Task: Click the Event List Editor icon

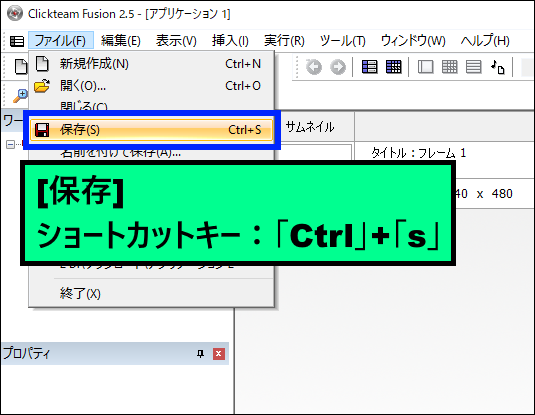Action: coord(474,67)
